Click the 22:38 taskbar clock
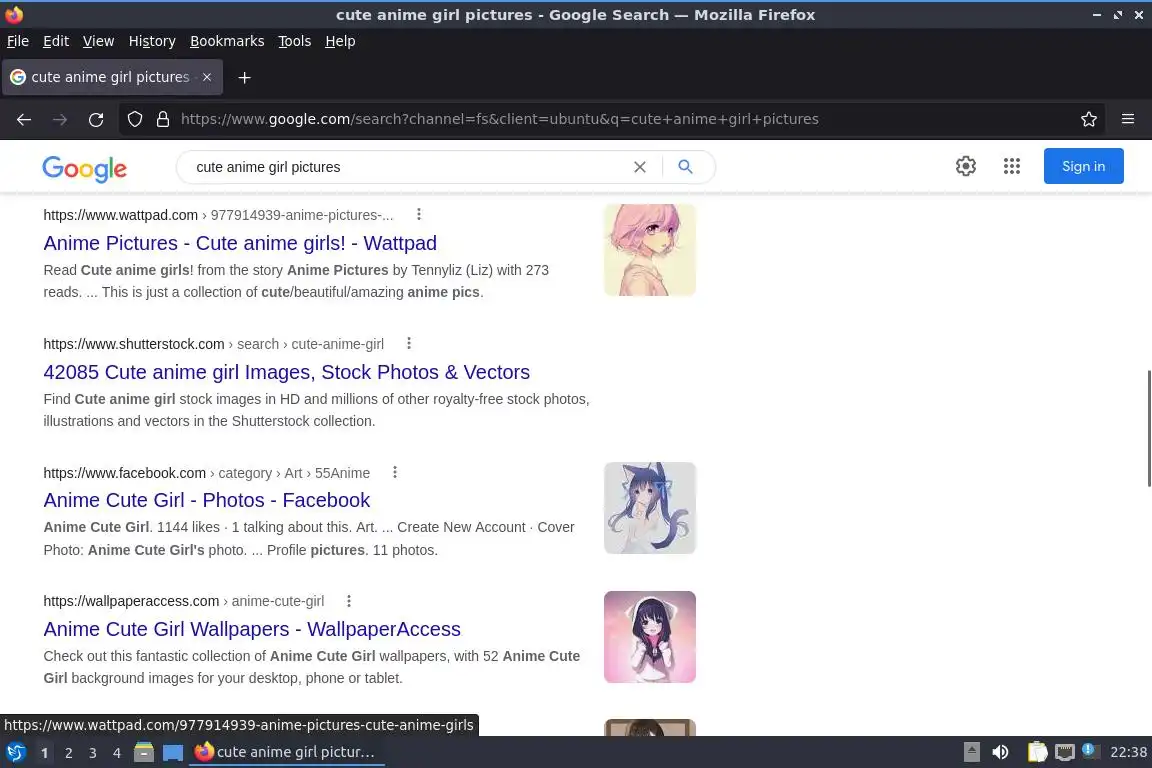 point(1128,752)
